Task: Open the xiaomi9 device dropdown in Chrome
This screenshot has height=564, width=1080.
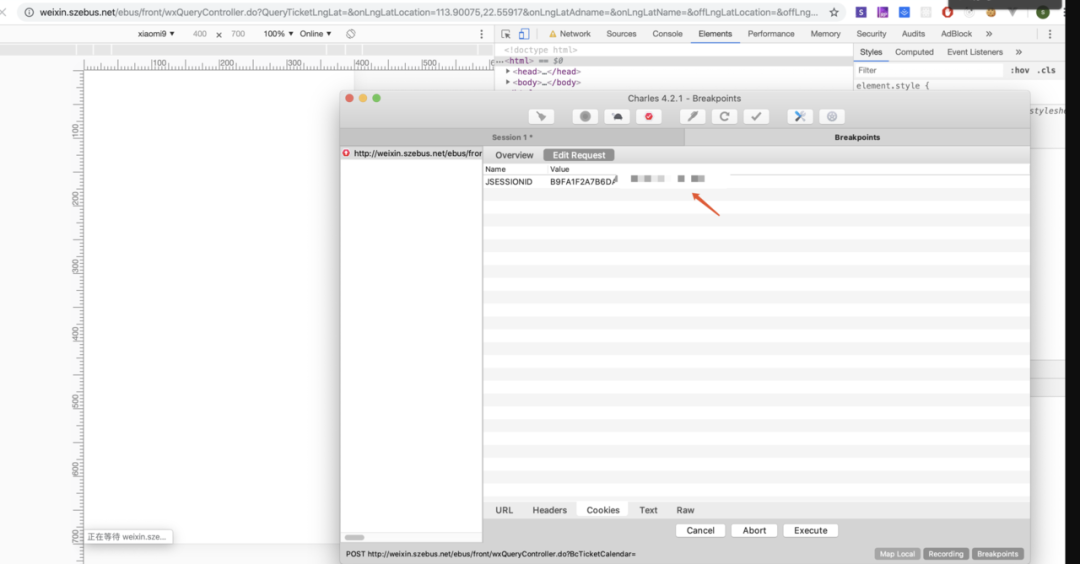Action: [156, 34]
